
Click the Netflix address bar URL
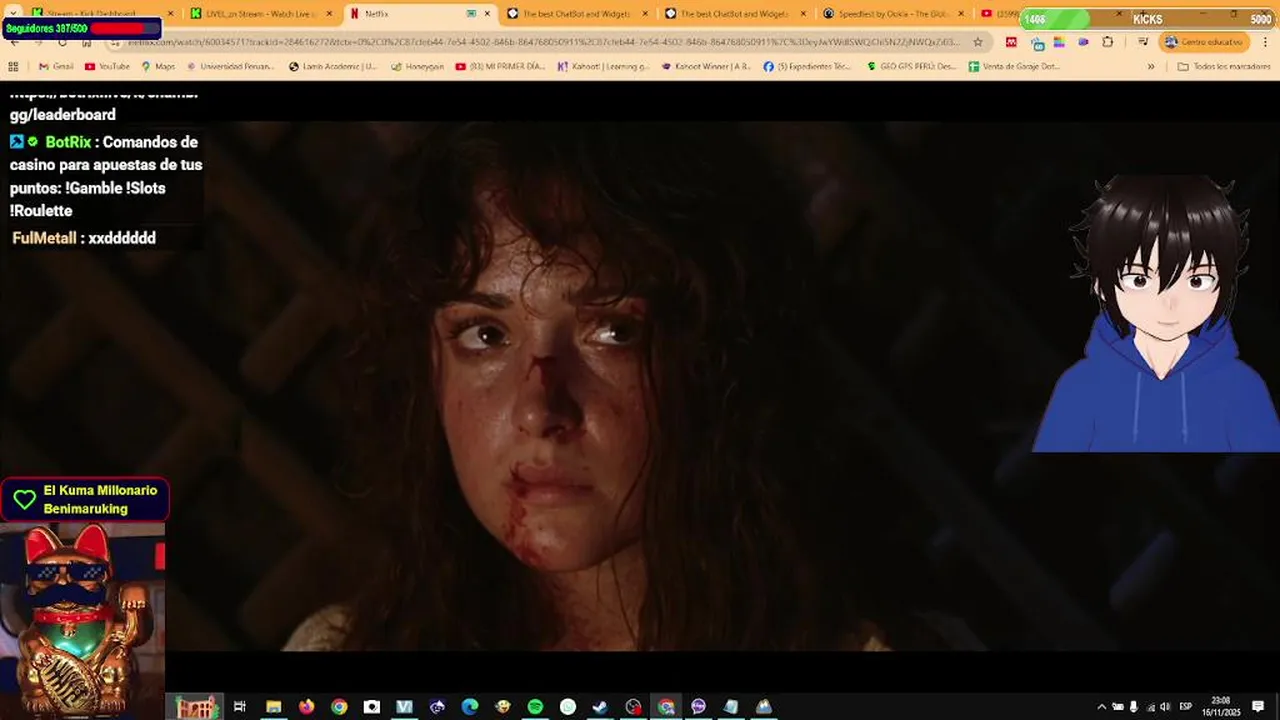(x=545, y=42)
